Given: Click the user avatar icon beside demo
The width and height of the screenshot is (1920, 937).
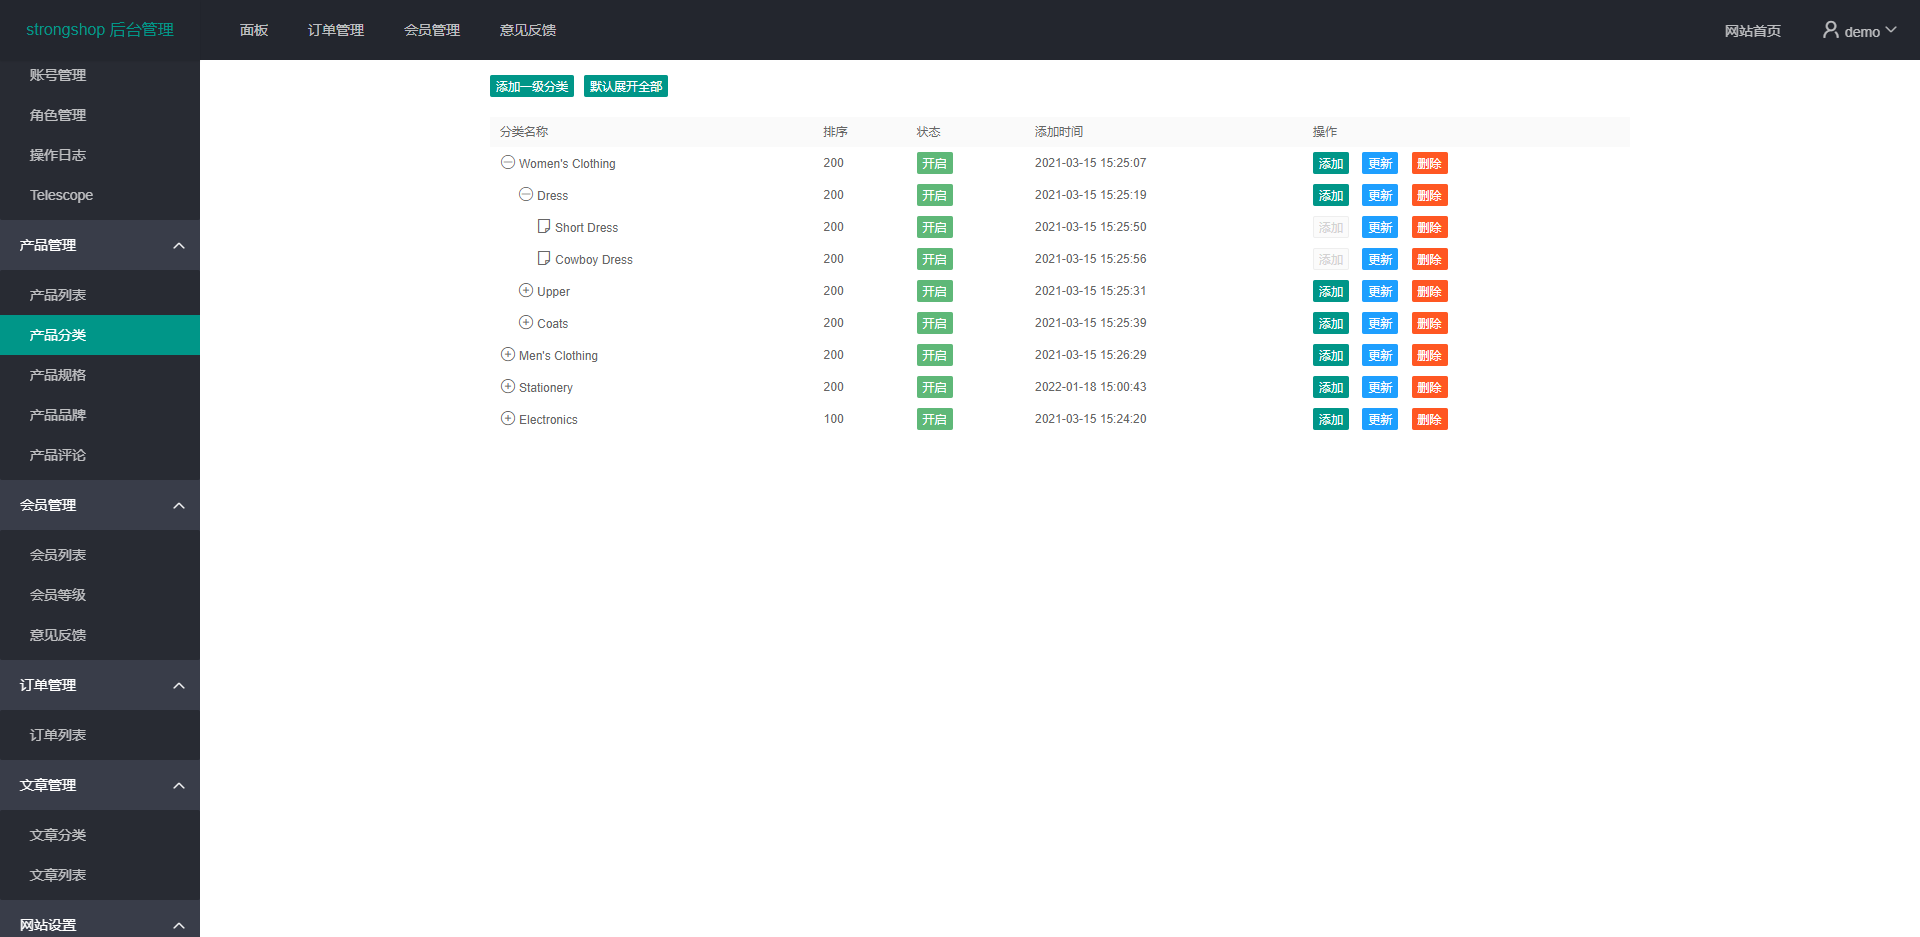Looking at the screenshot, I should coord(1831,30).
